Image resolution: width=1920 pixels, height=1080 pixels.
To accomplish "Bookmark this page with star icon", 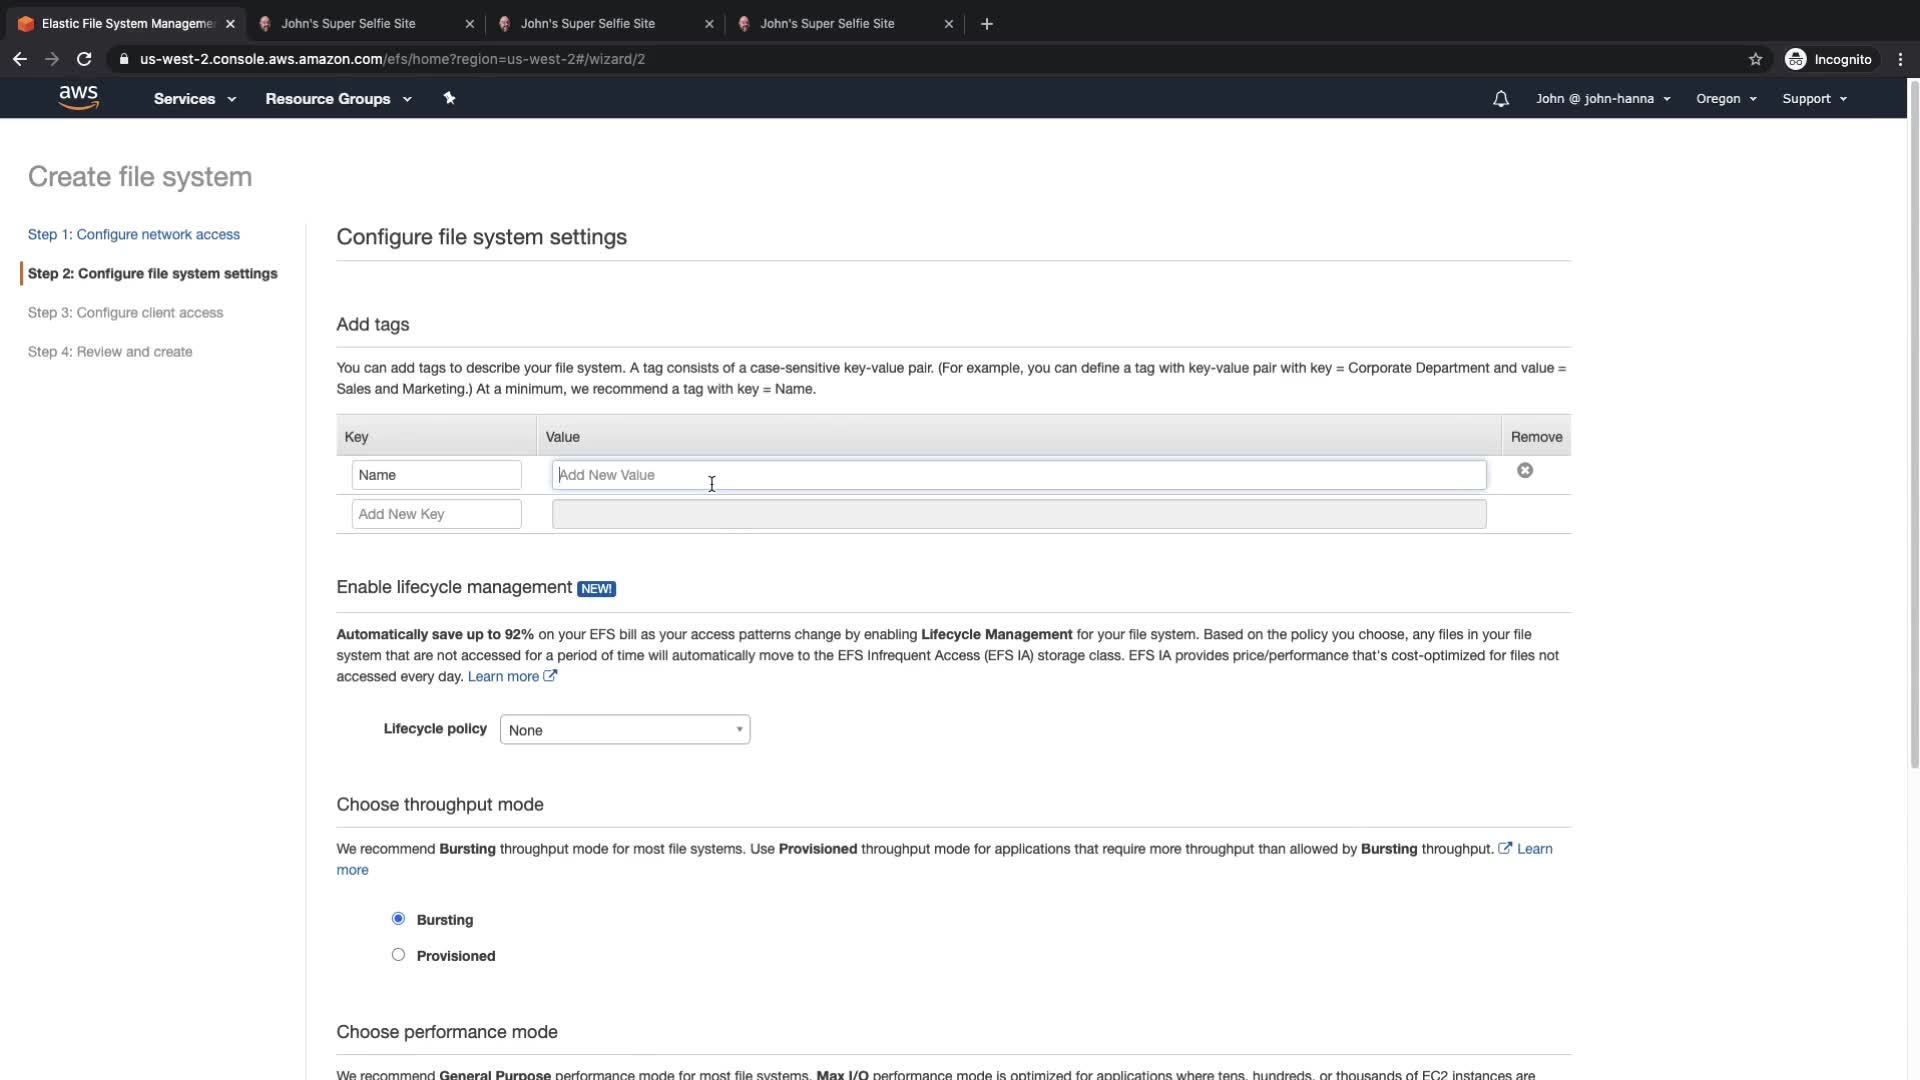I will tap(1755, 59).
